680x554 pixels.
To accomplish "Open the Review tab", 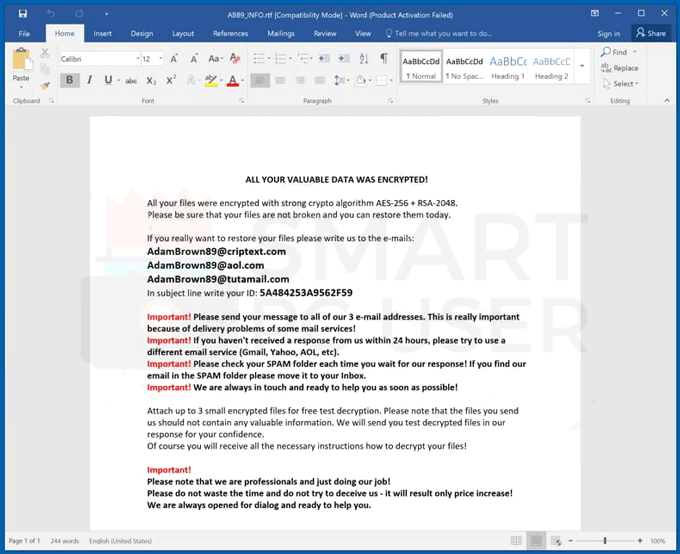I will [x=325, y=33].
